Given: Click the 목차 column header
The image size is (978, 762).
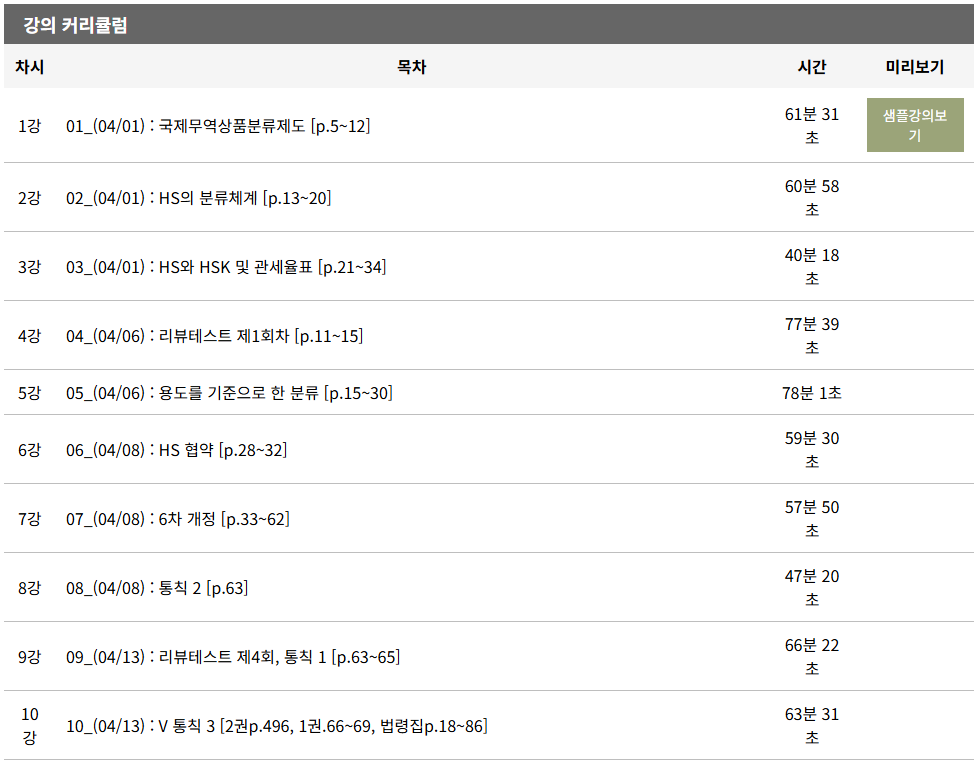Looking at the screenshot, I should pyautogui.click(x=411, y=67).
